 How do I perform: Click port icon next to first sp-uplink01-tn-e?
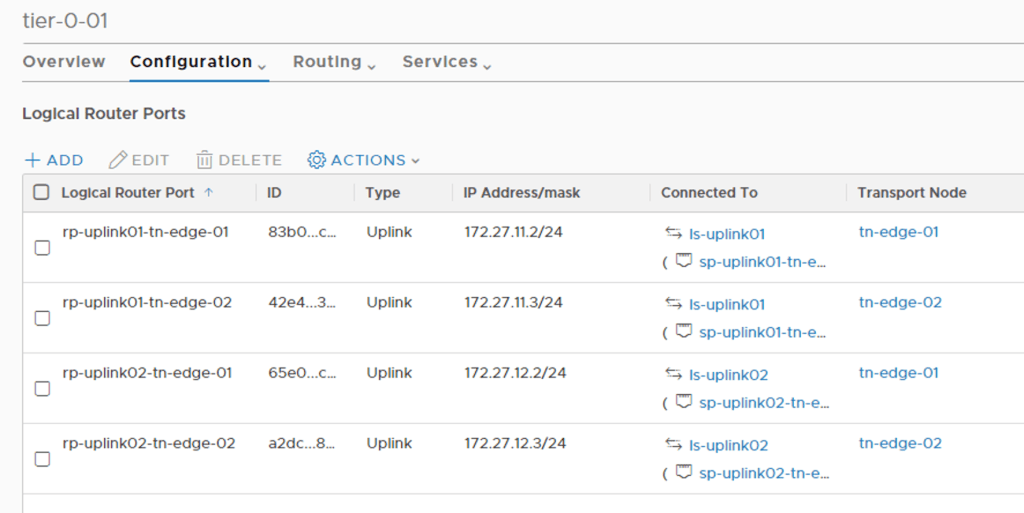[684, 261]
